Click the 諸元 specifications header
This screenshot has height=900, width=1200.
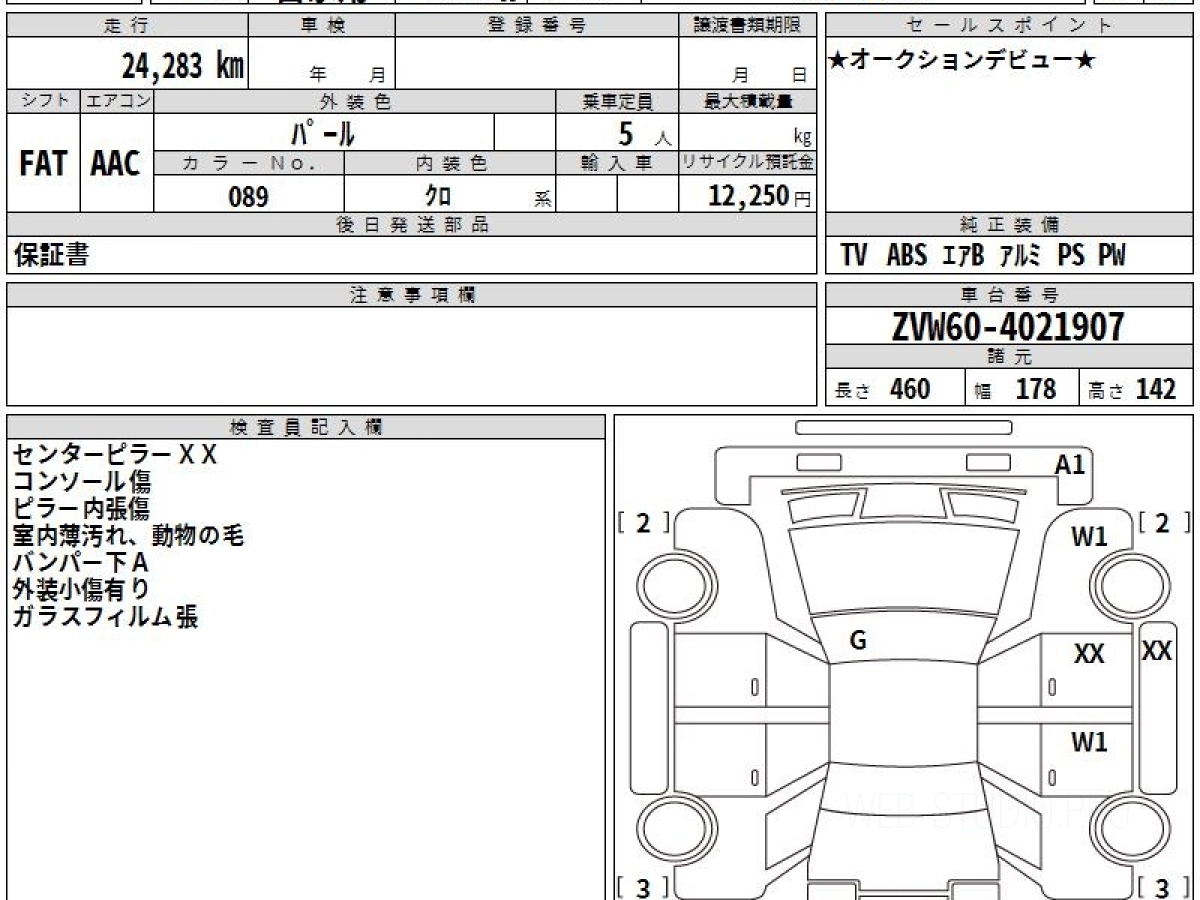1009,357
